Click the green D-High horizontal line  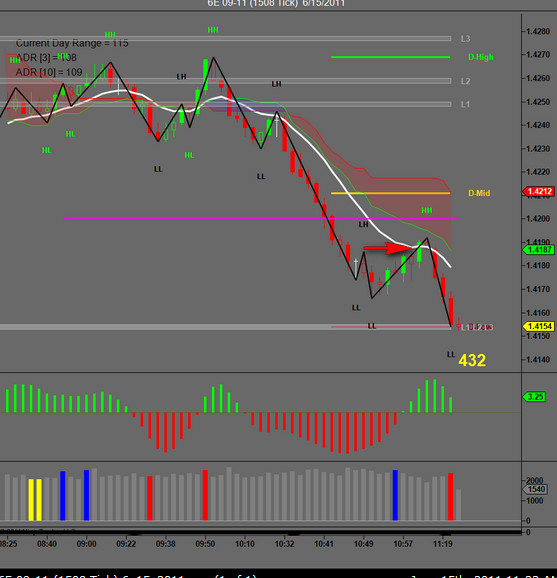[391, 57]
